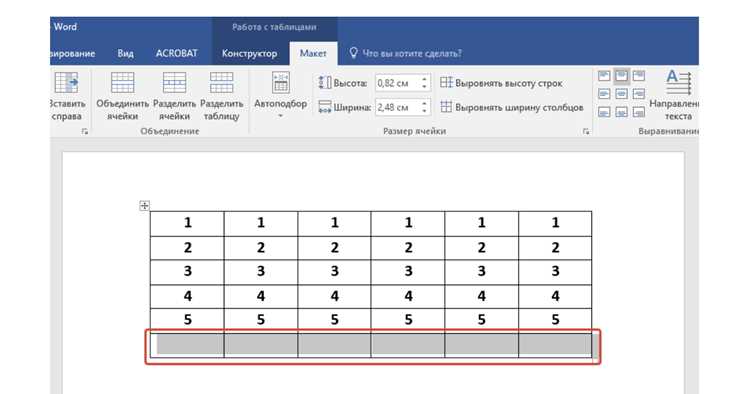Open dialog launcher left of Объединение group
Image resolution: width=750 pixels, height=394 pixels.
click(x=85, y=131)
